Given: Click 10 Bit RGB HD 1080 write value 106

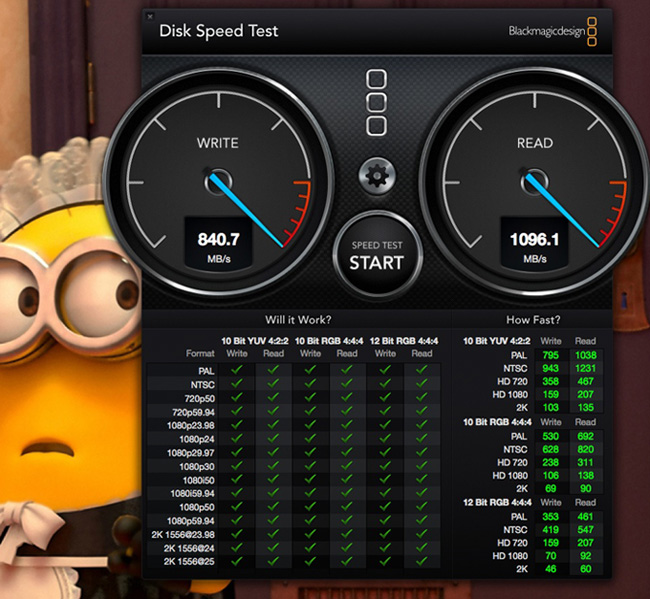Looking at the screenshot, I should click(x=551, y=475).
